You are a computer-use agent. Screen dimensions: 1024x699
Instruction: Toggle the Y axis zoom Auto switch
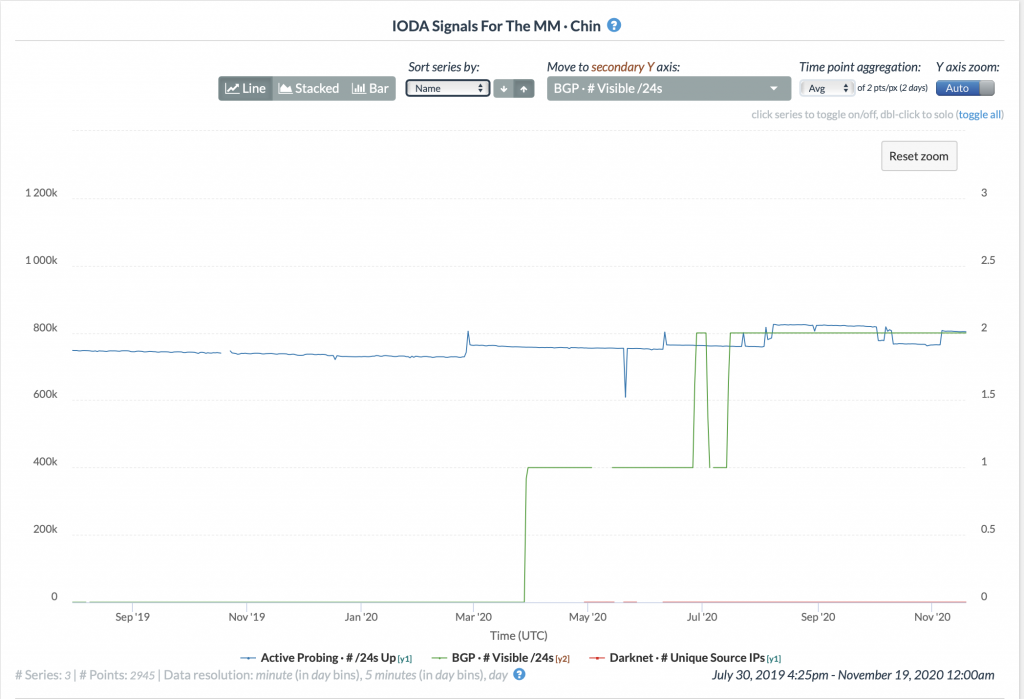(967, 88)
